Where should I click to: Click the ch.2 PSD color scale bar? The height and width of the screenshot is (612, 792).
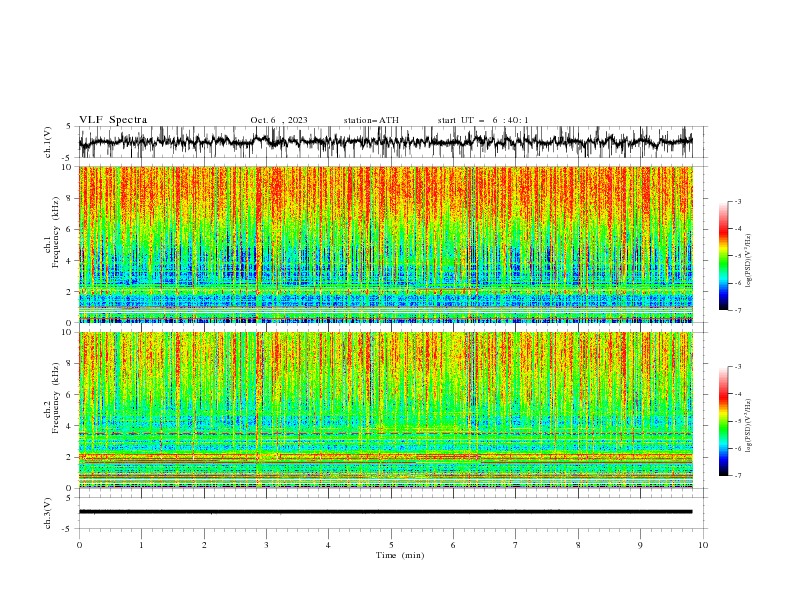click(x=723, y=421)
